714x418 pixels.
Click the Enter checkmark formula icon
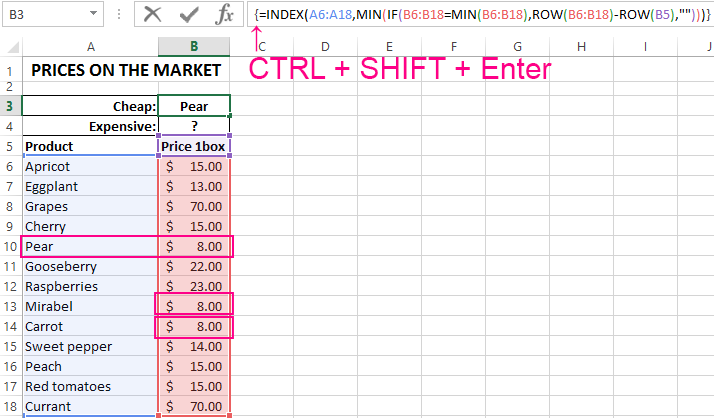point(188,15)
